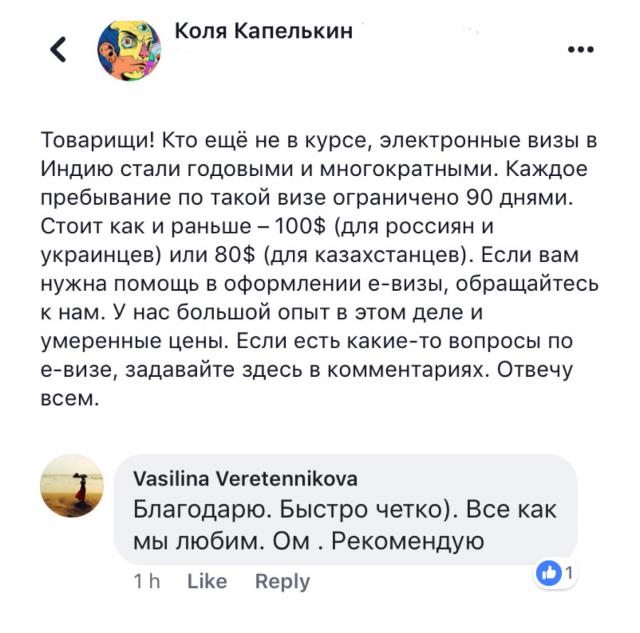Like Vasilina's comment
The image size is (640, 633).
click(207, 581)
